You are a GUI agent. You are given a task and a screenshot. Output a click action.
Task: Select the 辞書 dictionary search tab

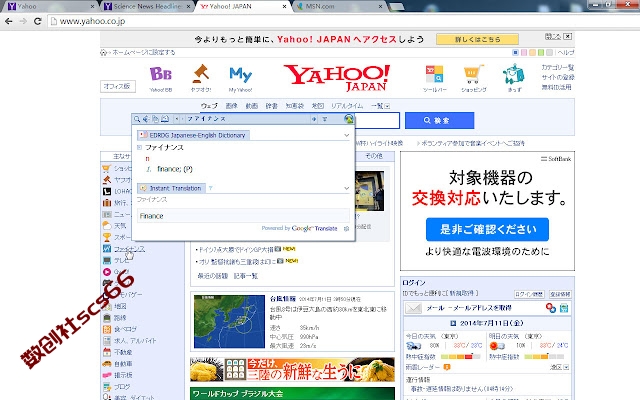point(271,106)
